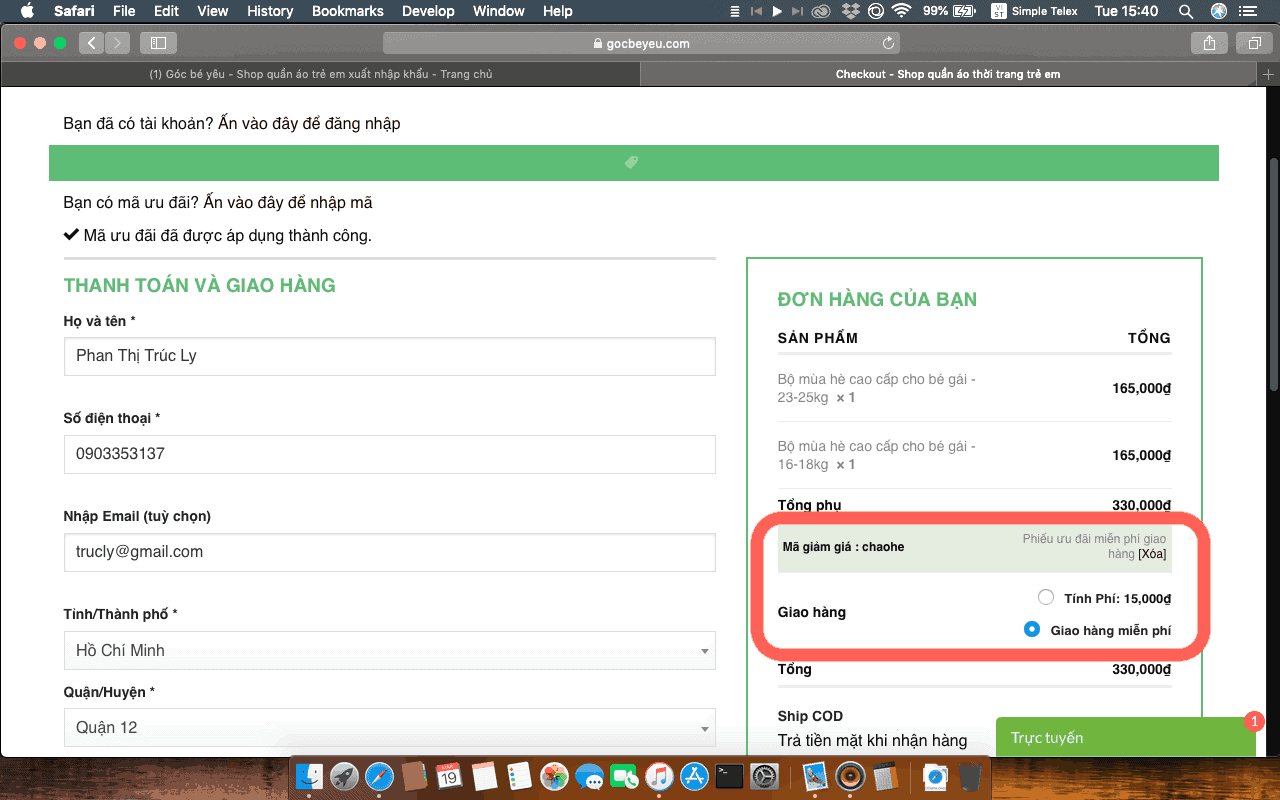Select the Tính Phí: 15,000đ shipping option
The image size is (1280, 800).
1046,598
